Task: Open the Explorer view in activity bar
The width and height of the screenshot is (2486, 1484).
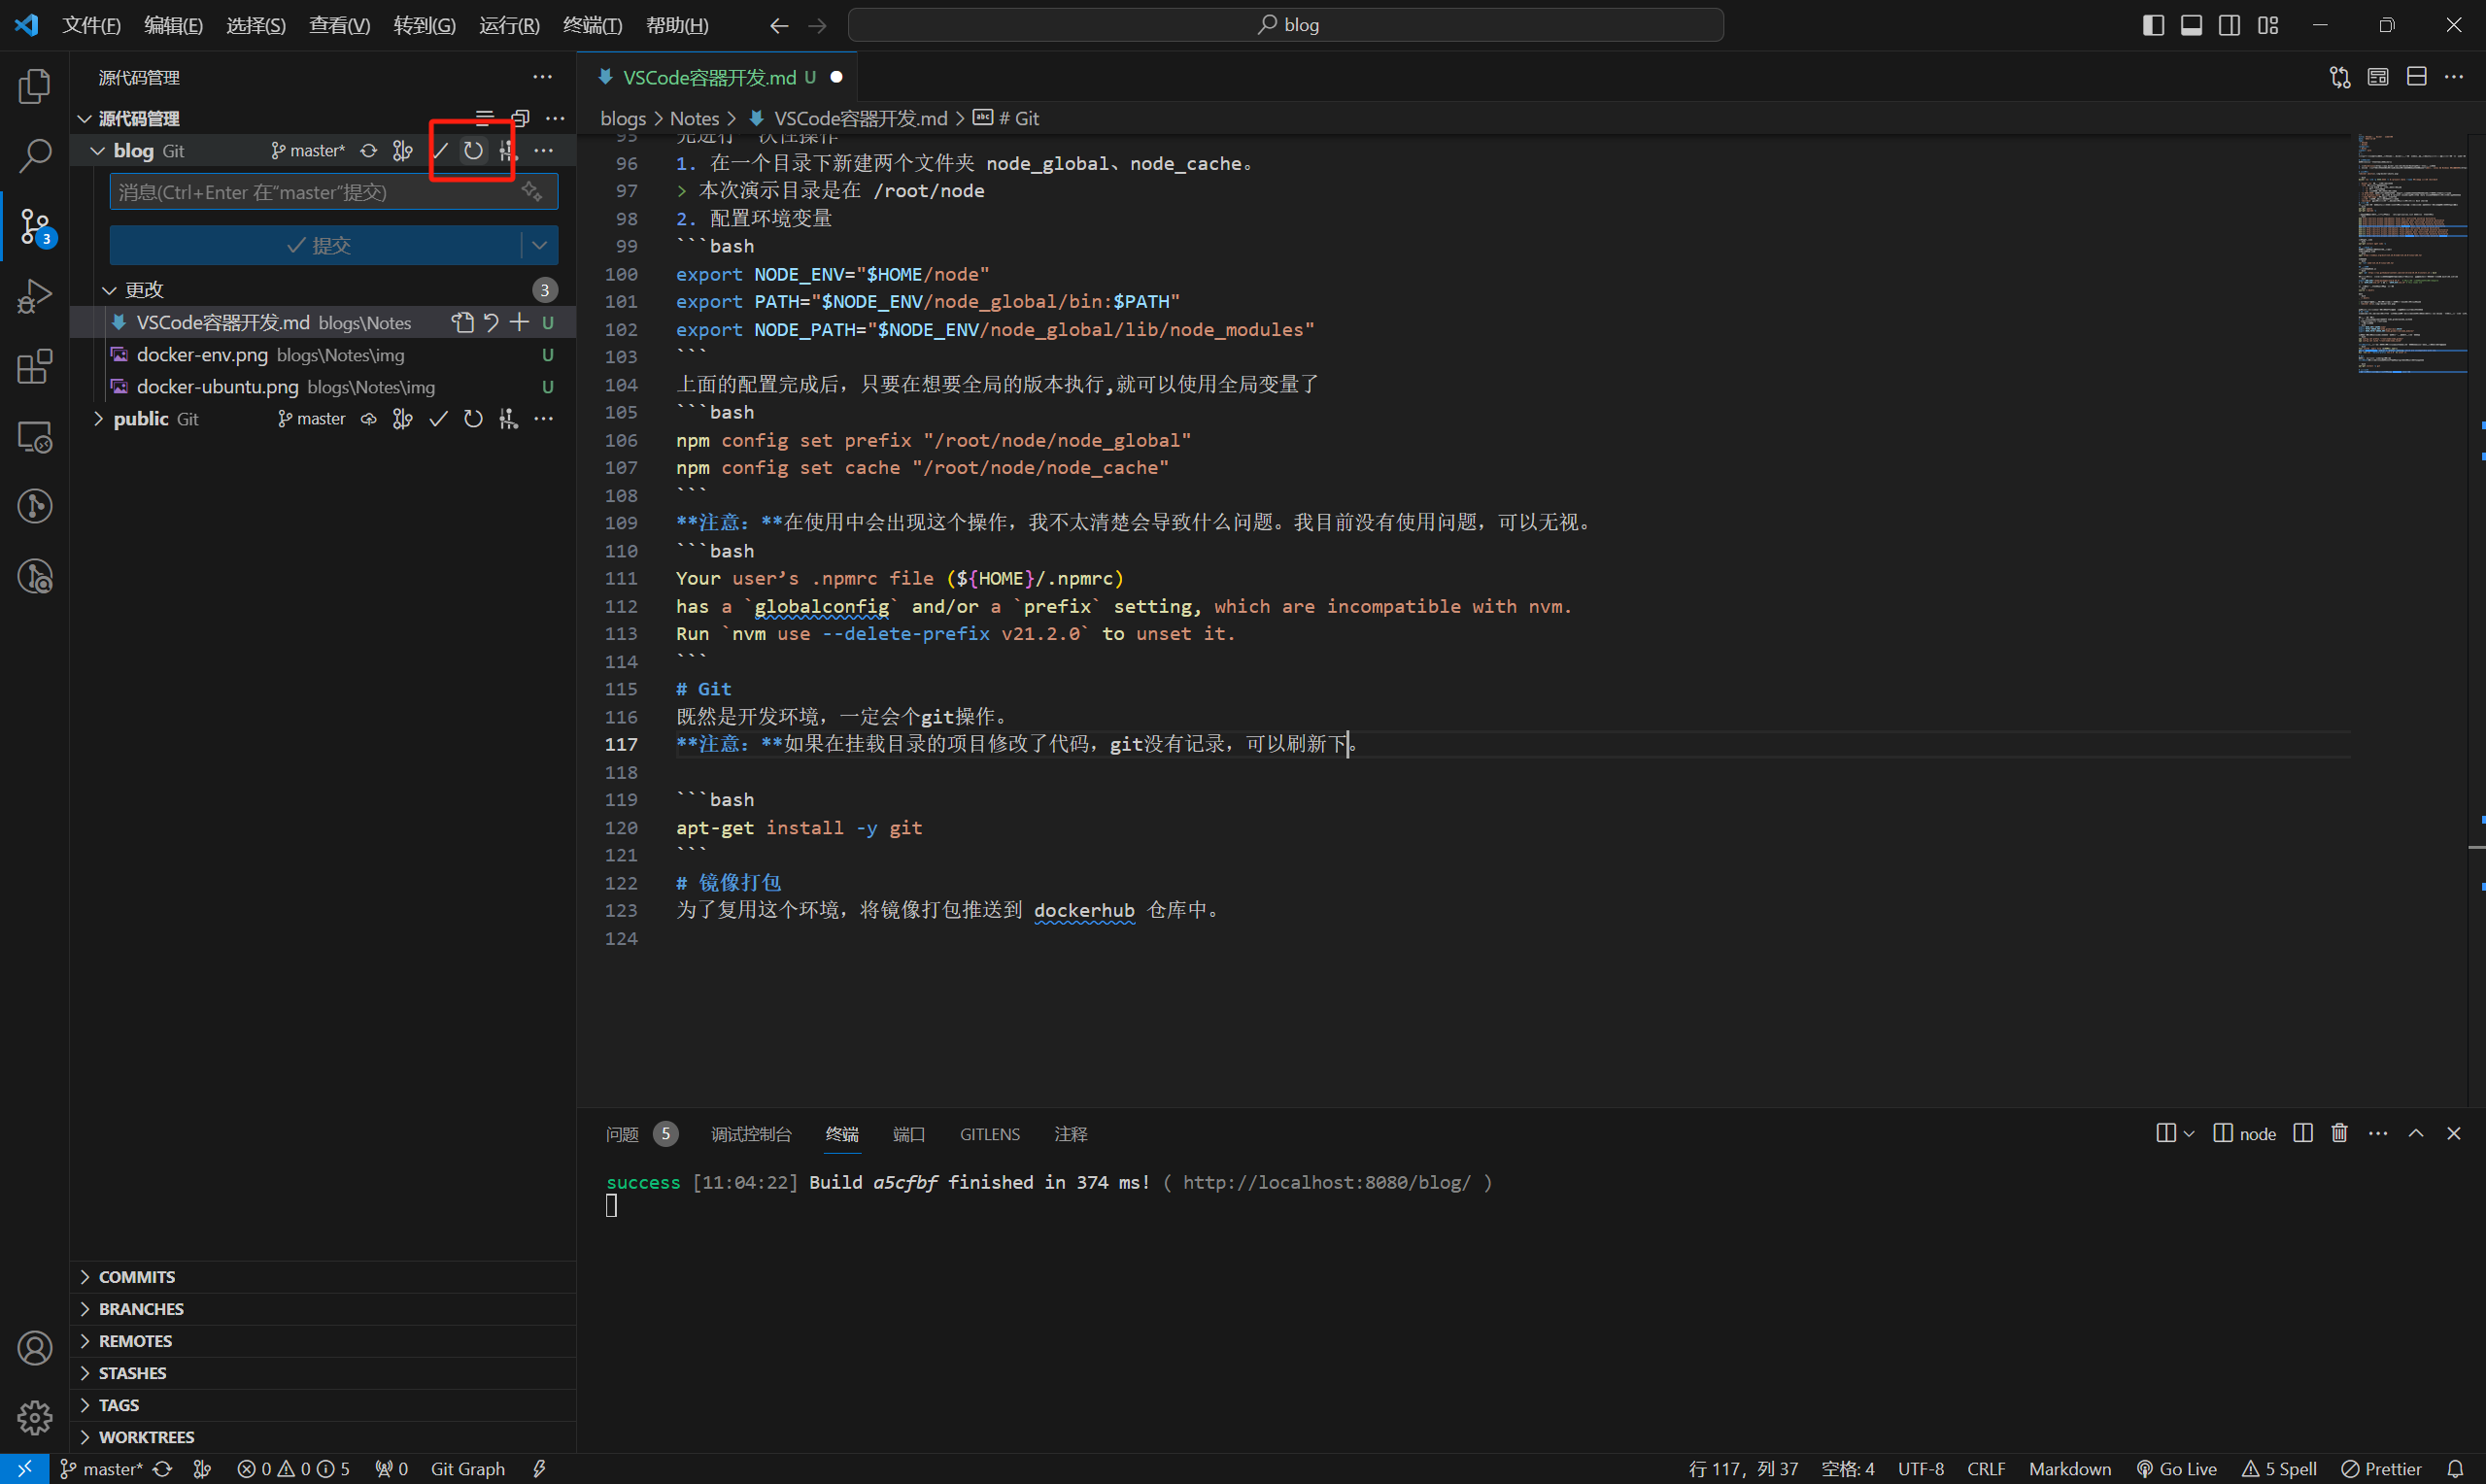Action: click(x=35, y=86)
